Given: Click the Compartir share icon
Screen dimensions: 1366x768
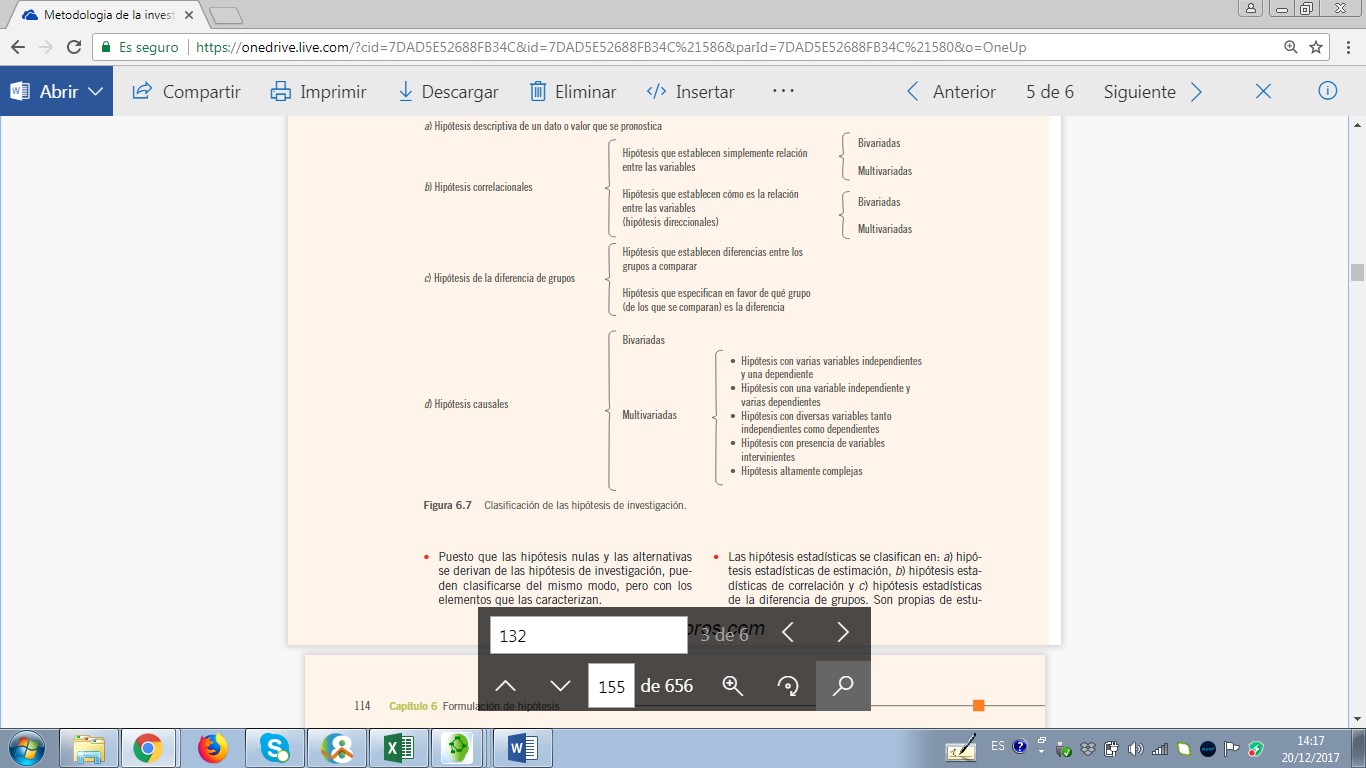Looking at the screenshot, I should point(142,92).
